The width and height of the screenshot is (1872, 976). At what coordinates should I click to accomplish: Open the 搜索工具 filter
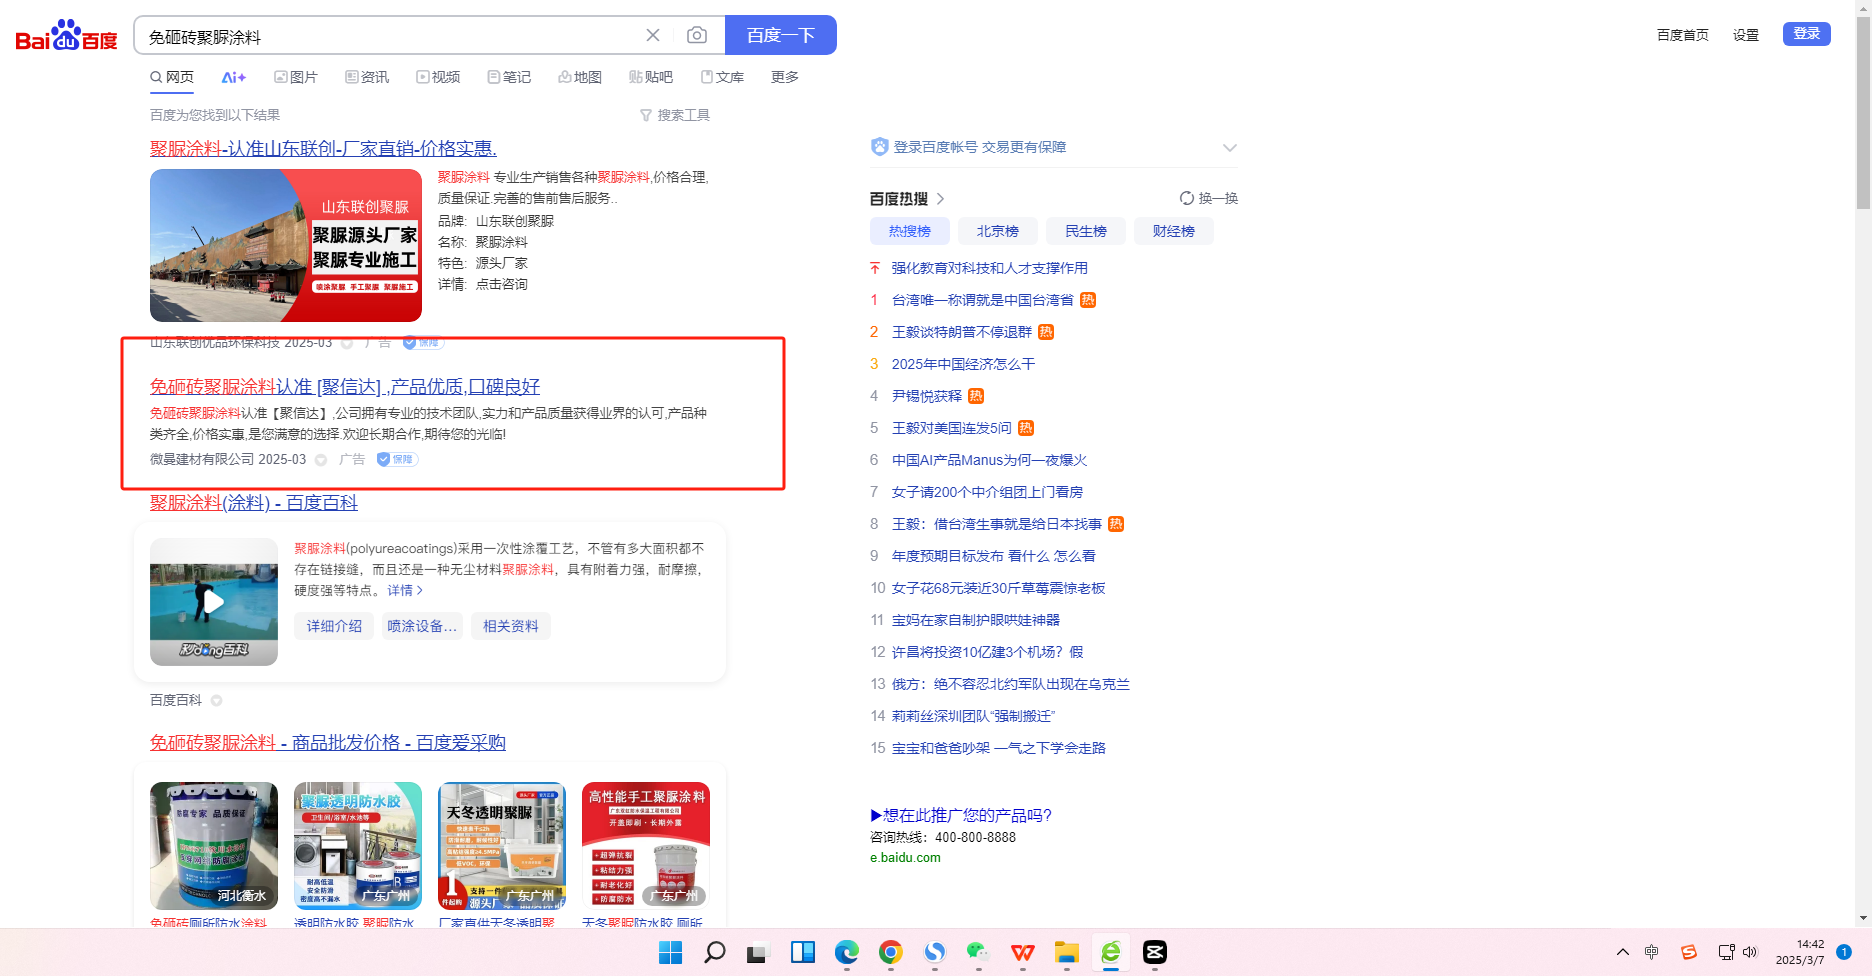click(x=675, y=115)
